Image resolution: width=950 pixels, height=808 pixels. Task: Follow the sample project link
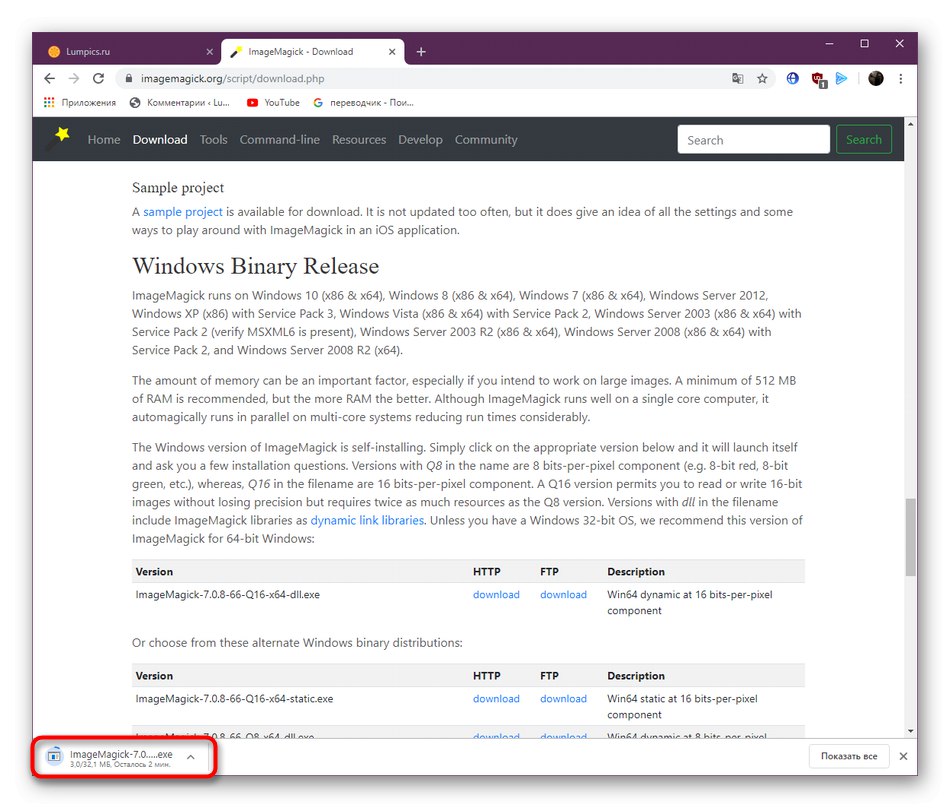coord(182,212)
